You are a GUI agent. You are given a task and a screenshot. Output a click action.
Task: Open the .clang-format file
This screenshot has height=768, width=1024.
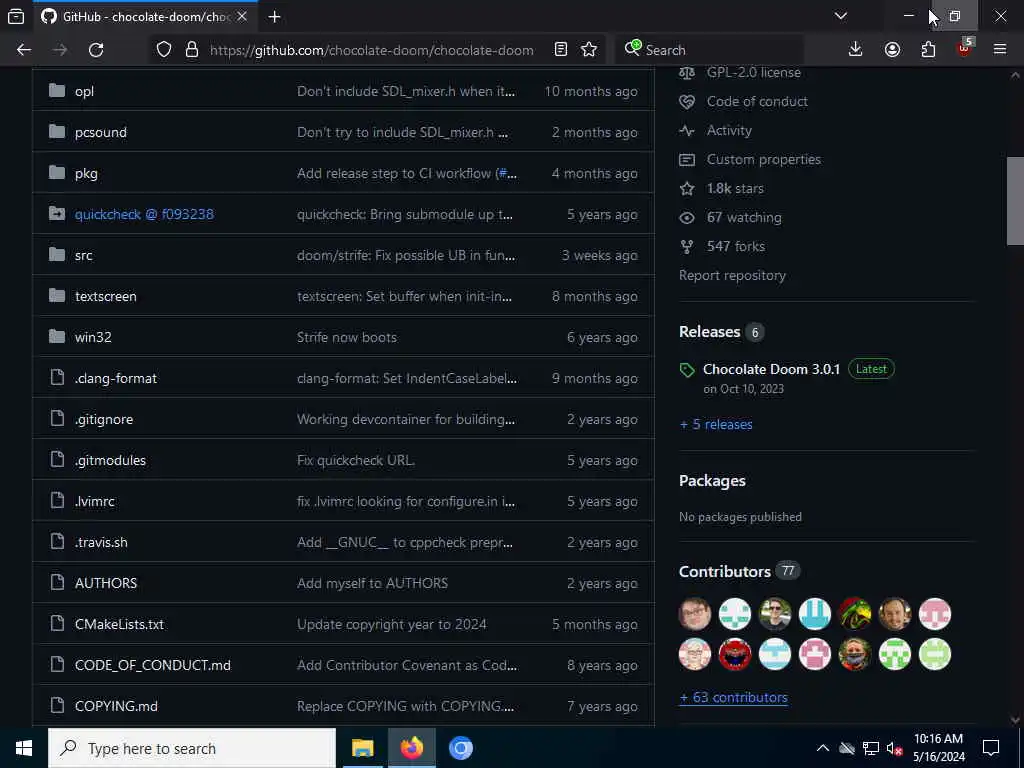click(x=116, y=378)
